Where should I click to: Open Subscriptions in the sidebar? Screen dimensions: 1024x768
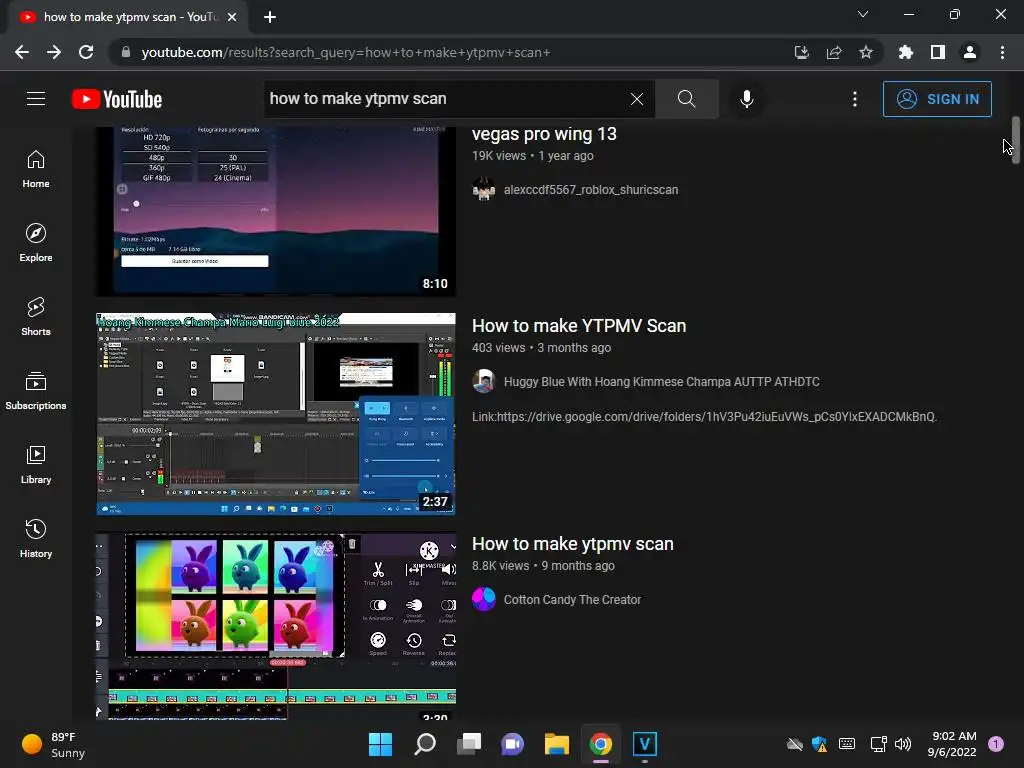[36, 391]
